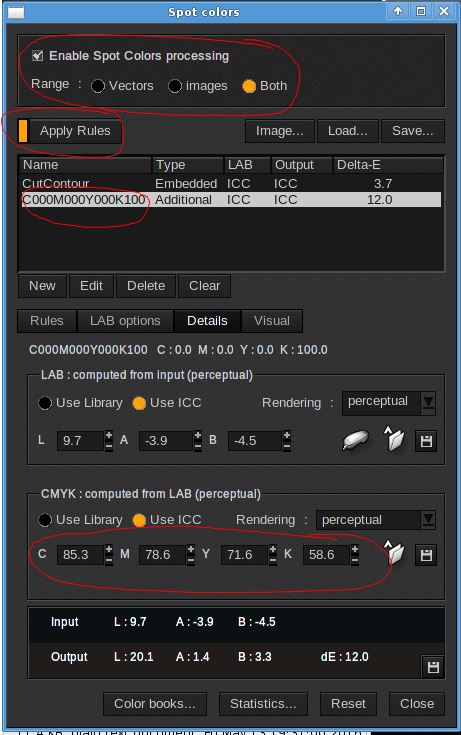The width and height of the screenshot is (461, 735).
Task: Click save disk icon beside dE output
Action: tap(433, 667)
